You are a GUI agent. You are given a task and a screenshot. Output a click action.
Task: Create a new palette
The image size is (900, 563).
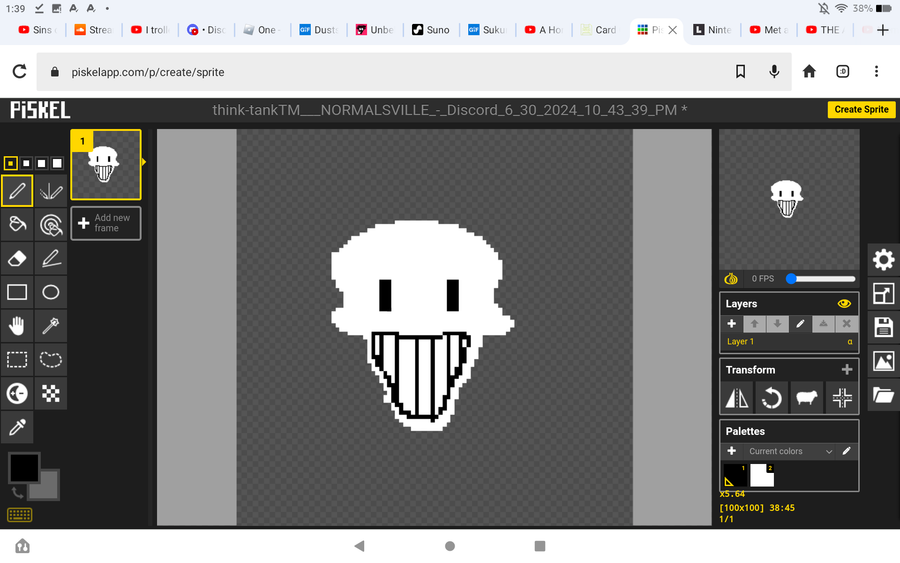click(x=731, y=451)
